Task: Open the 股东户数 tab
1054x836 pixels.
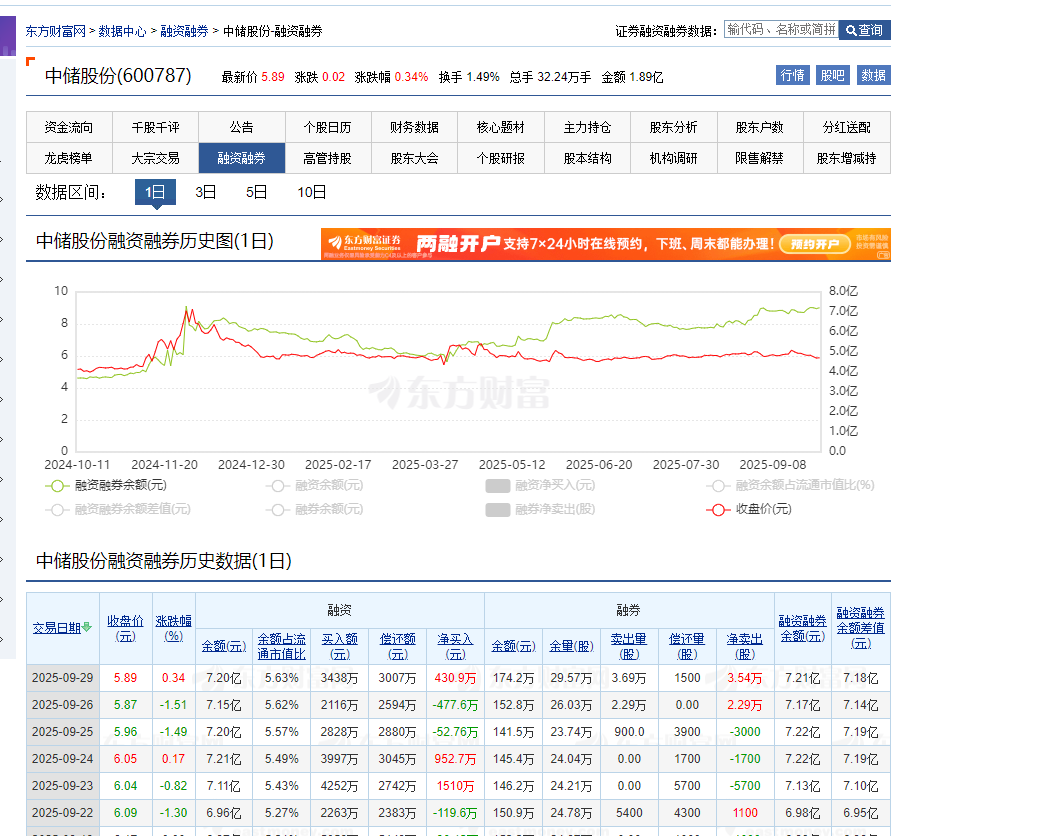Action: click(x=760, y=127)
